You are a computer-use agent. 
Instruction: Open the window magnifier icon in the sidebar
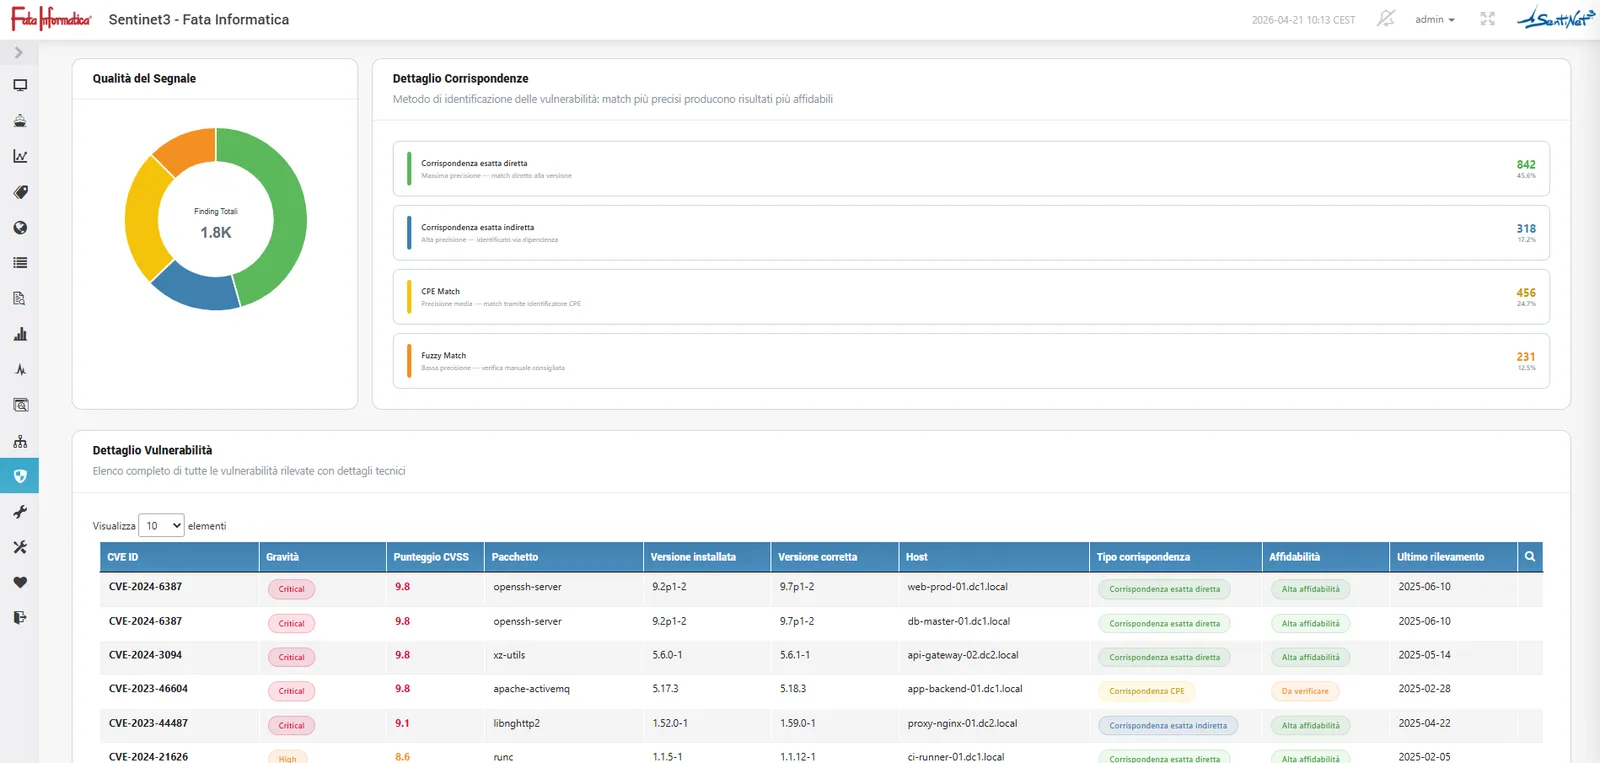point(20,405)
